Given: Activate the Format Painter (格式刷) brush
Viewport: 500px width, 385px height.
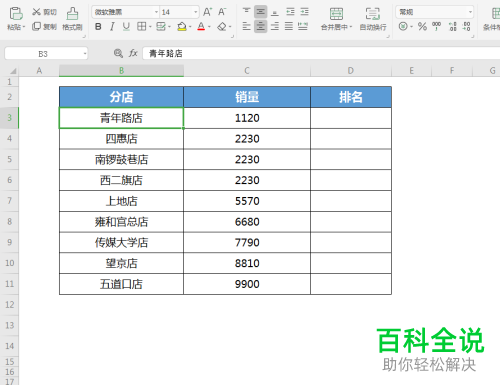Looking at the screenshot, I should [x=72, y=14].
